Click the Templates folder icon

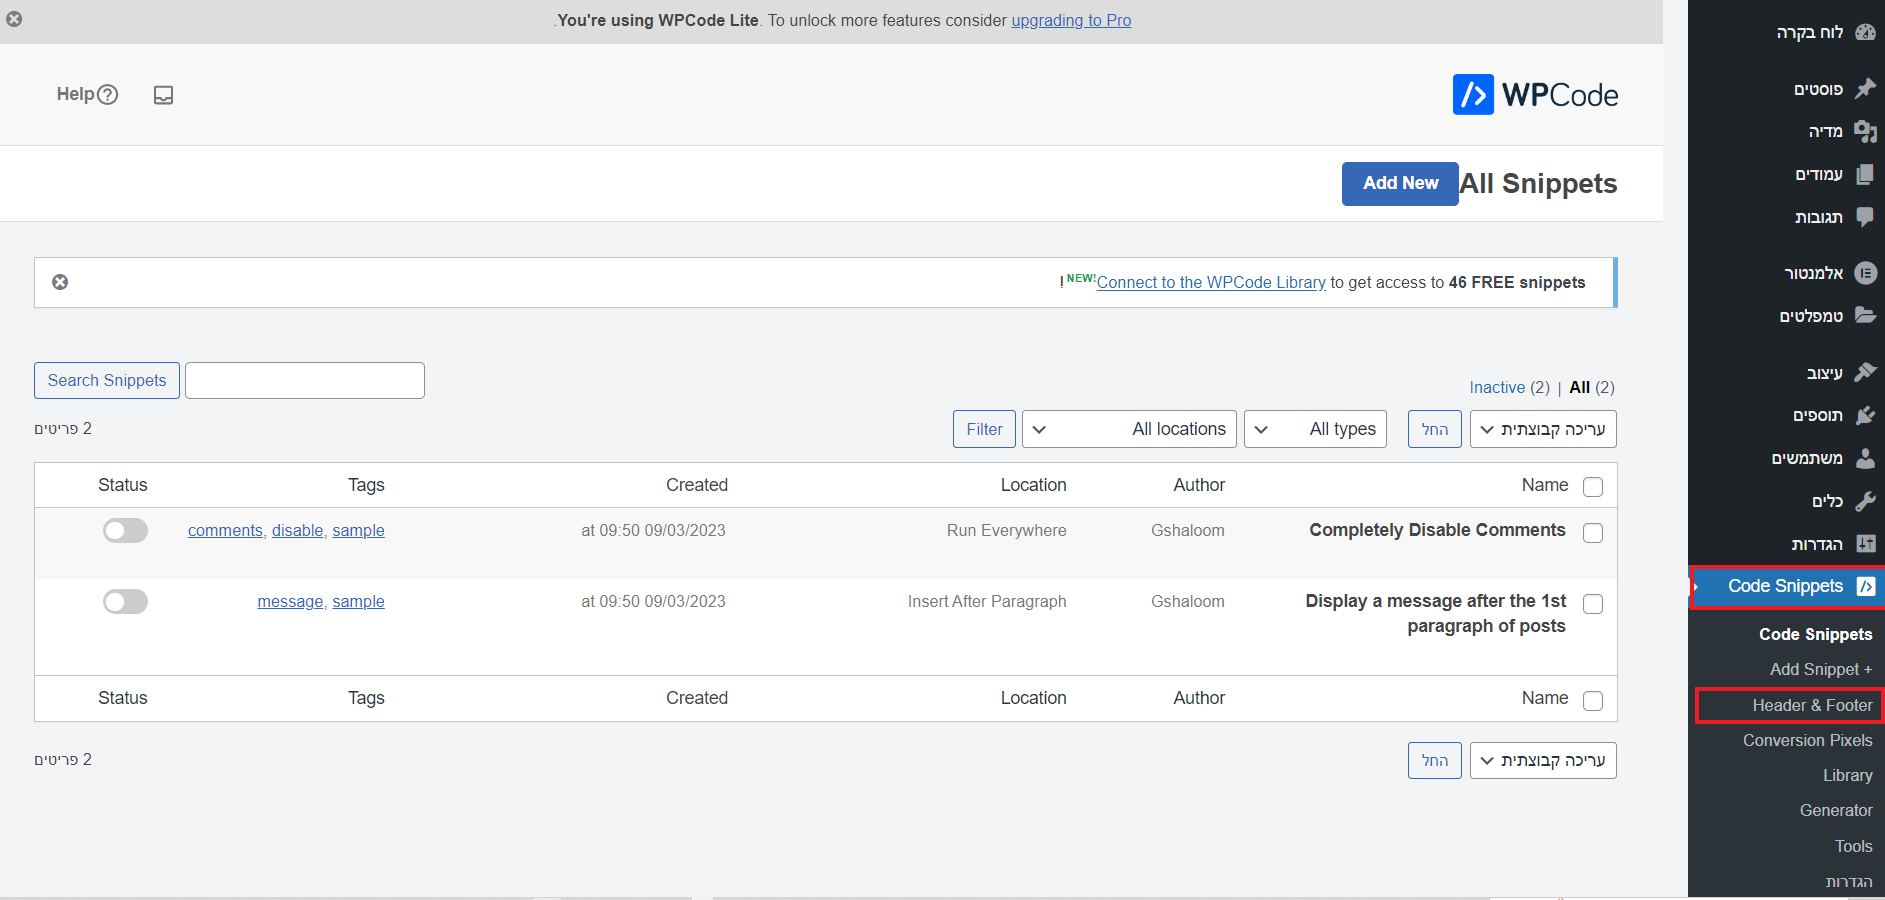[x=1865, y=316]
